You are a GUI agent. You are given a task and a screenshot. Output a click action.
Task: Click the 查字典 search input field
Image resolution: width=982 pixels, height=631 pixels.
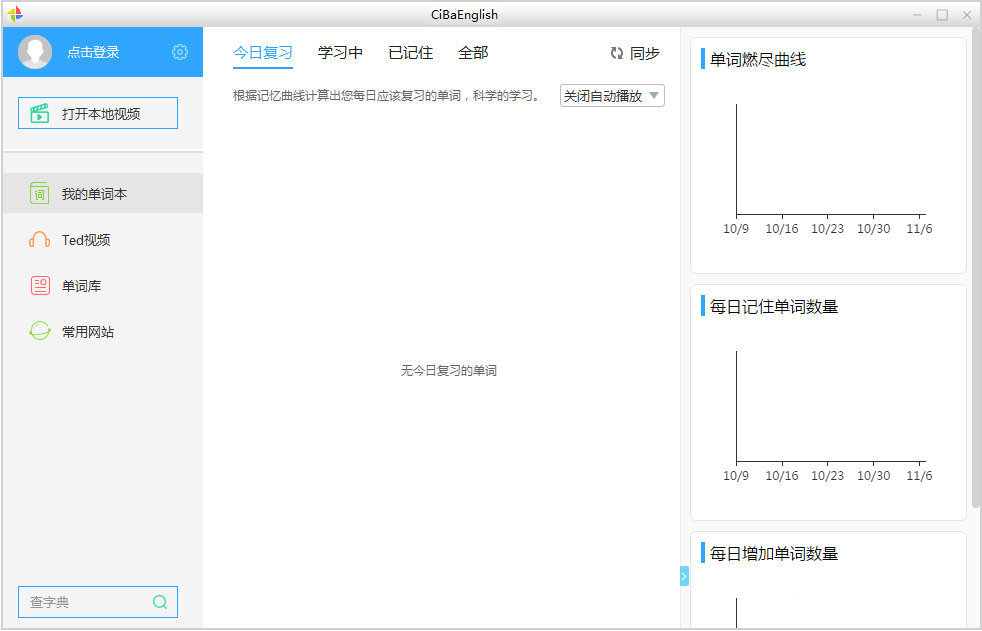[85, 602]
